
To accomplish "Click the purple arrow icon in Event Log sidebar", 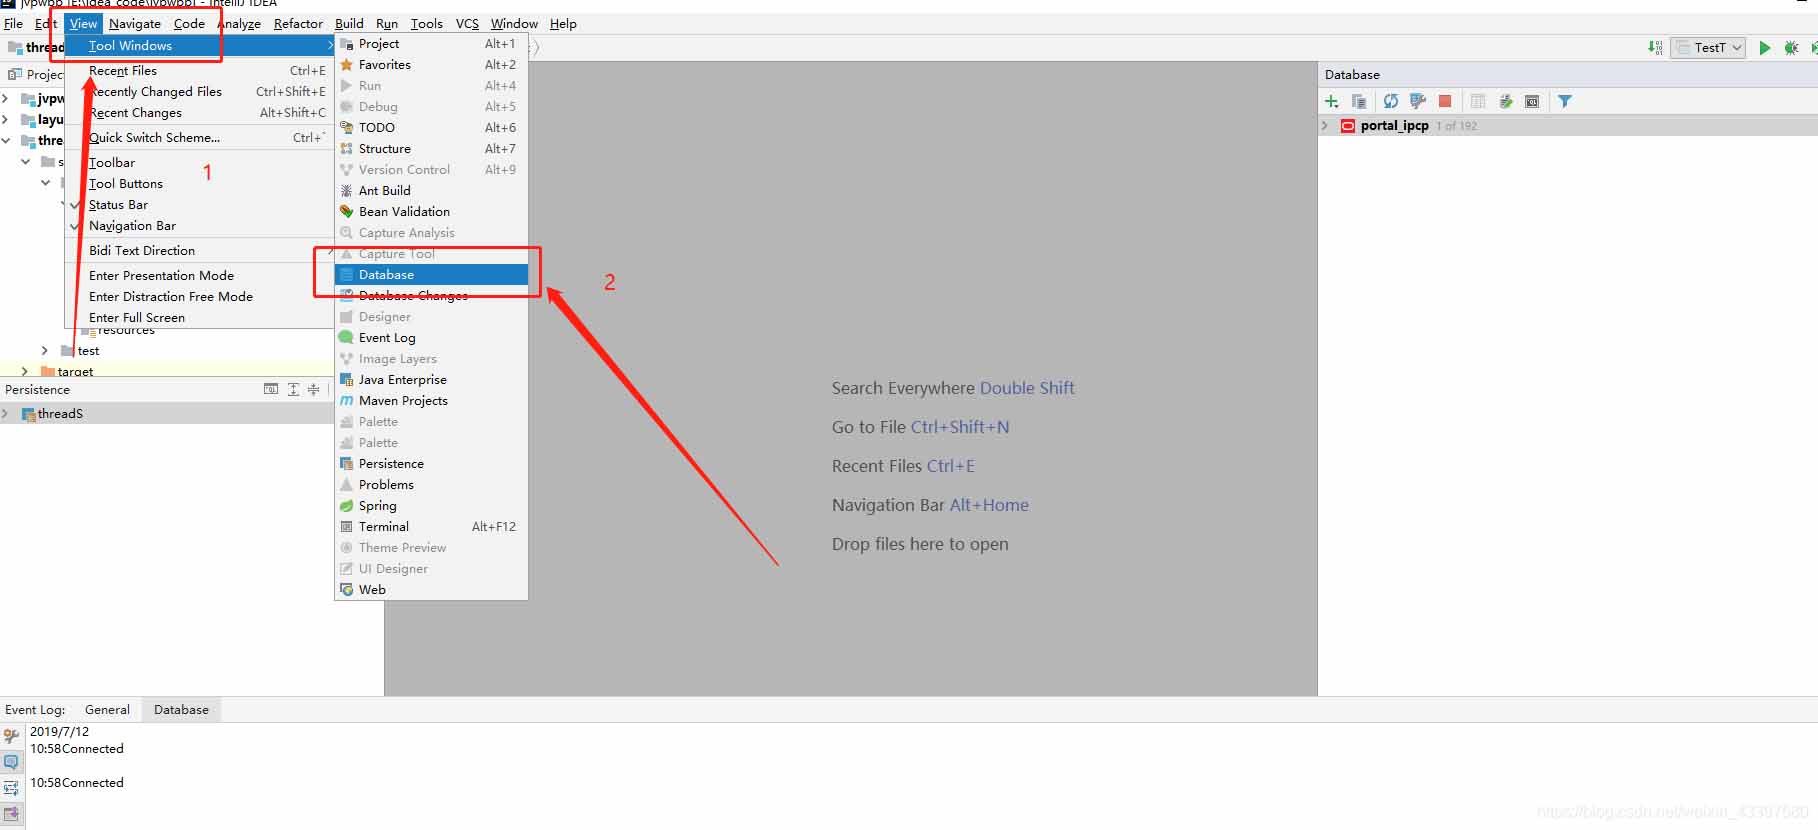I will pyautogui.click(x=12, y=814).
